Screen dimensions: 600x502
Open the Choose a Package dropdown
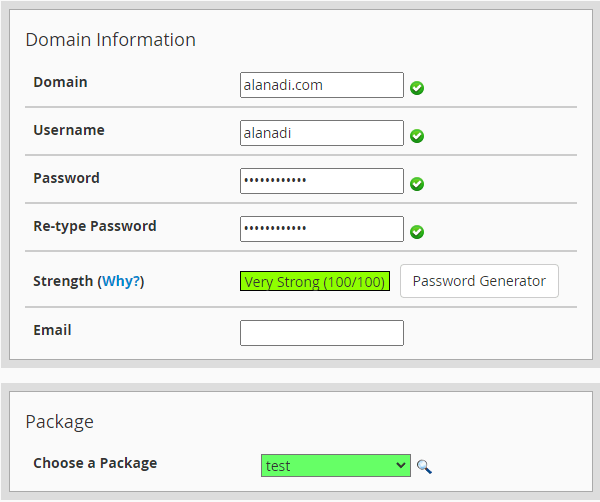point(336,466)
